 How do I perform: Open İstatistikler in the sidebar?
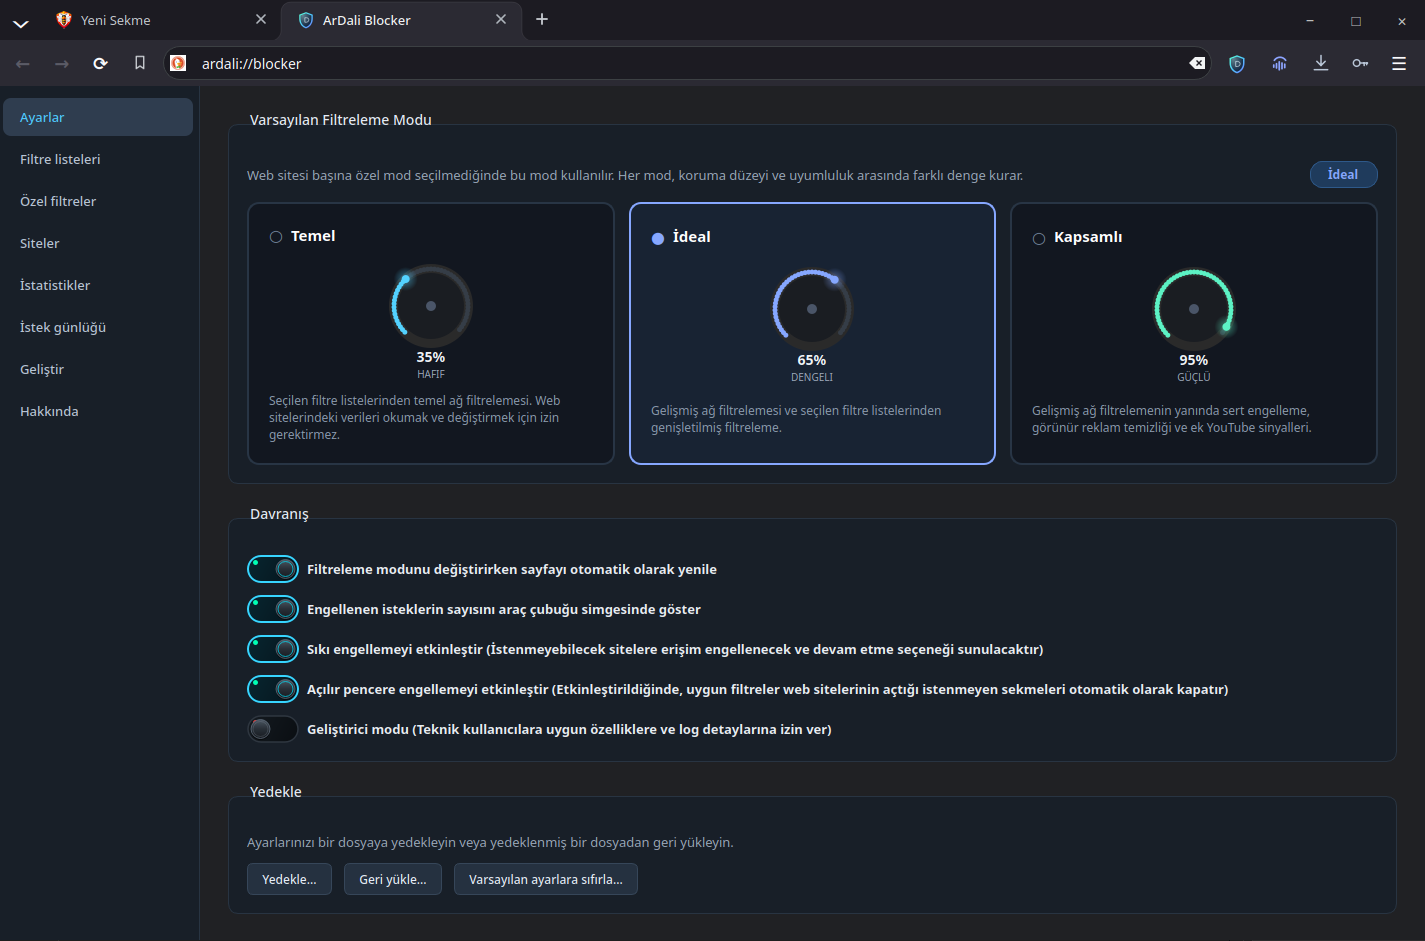click(x=98, y=285)
